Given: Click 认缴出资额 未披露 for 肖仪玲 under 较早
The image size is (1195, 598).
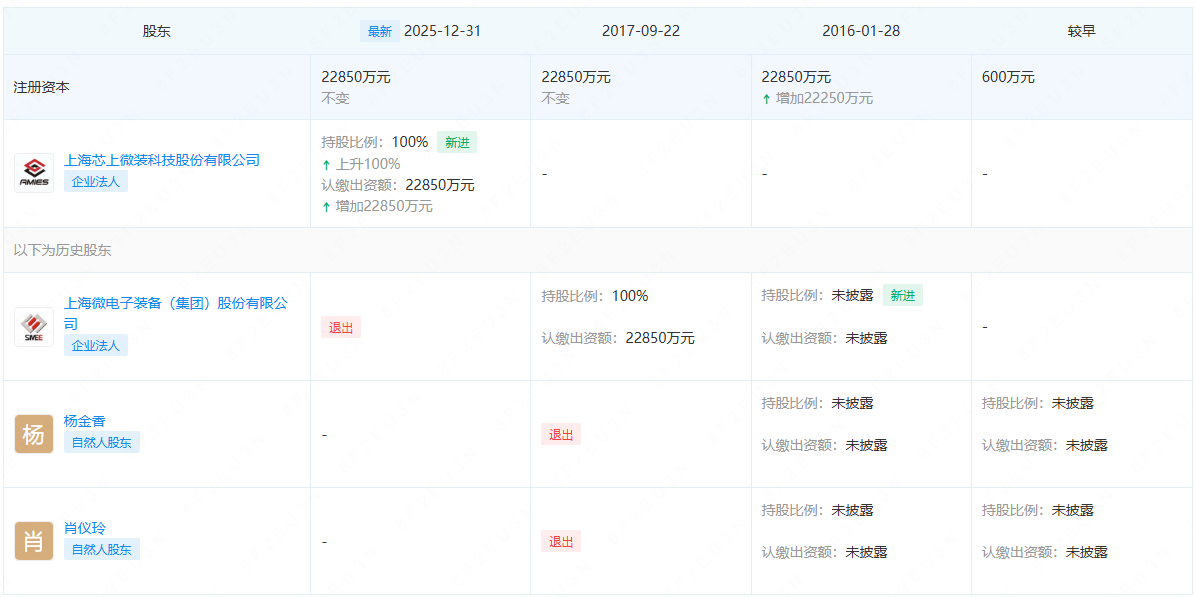Looking at the screenshot, I should (1045, 552).
